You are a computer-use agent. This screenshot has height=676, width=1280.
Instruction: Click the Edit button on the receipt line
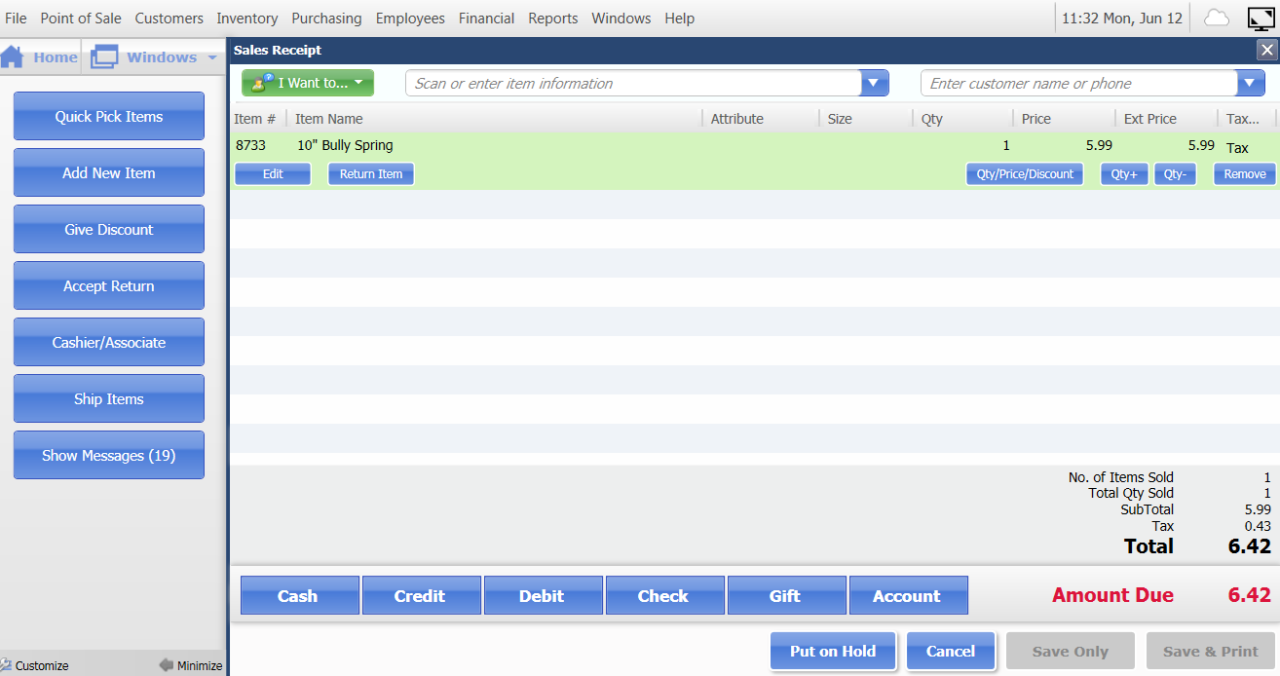point(272,173)
